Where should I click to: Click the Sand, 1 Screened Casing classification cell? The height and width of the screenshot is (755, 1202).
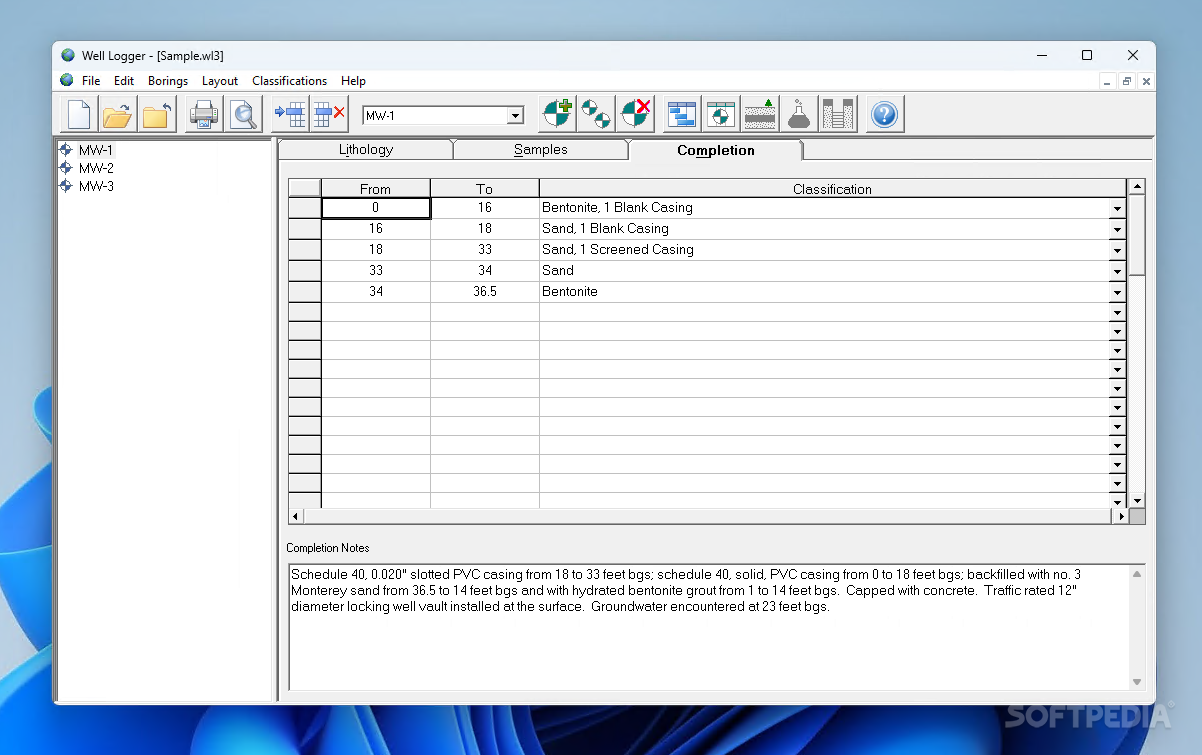coord(824,250)
